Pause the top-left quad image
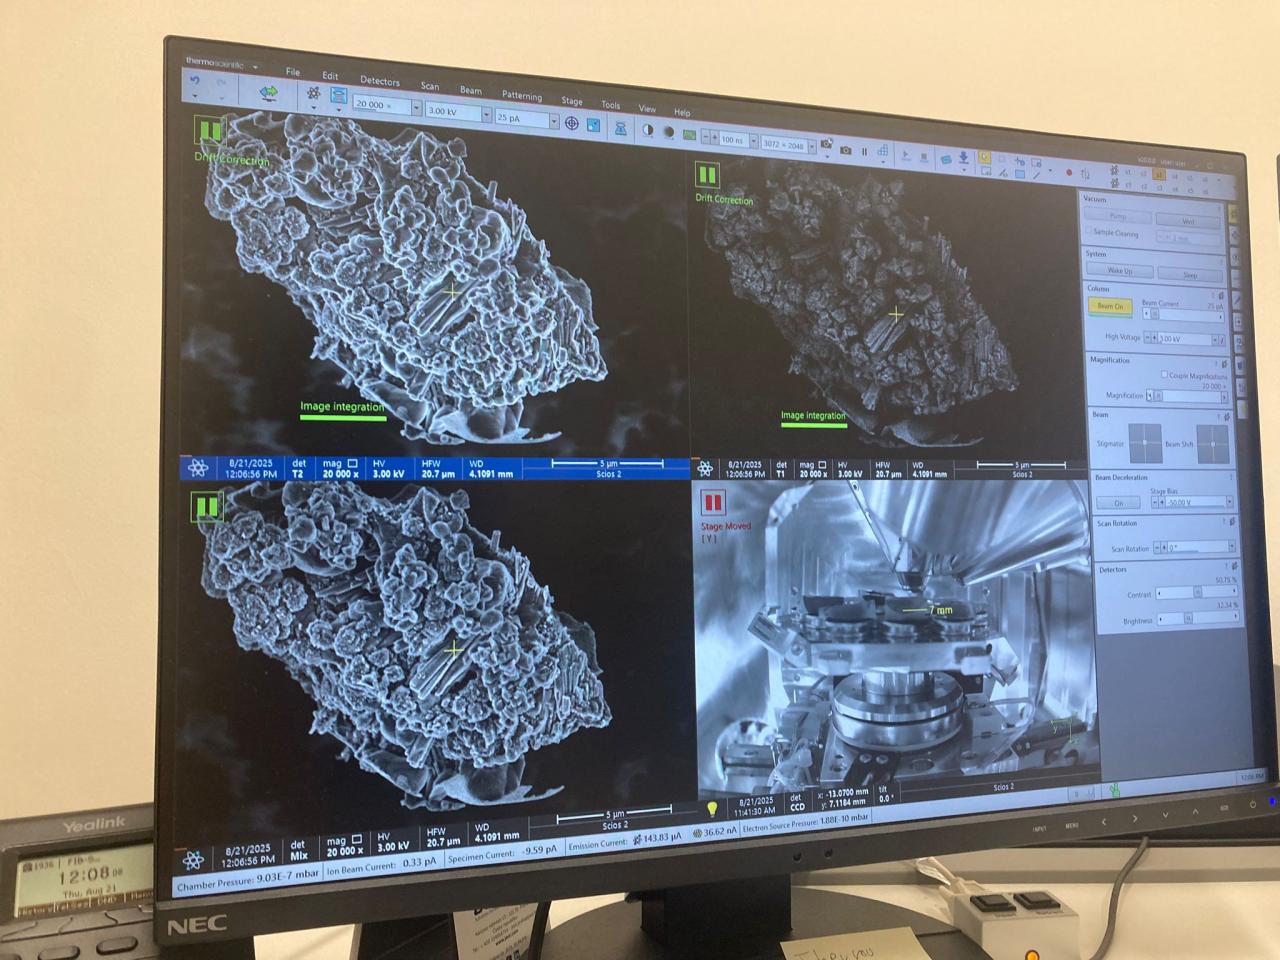Screen dimensions: 1280x960 tap(209, 131)
